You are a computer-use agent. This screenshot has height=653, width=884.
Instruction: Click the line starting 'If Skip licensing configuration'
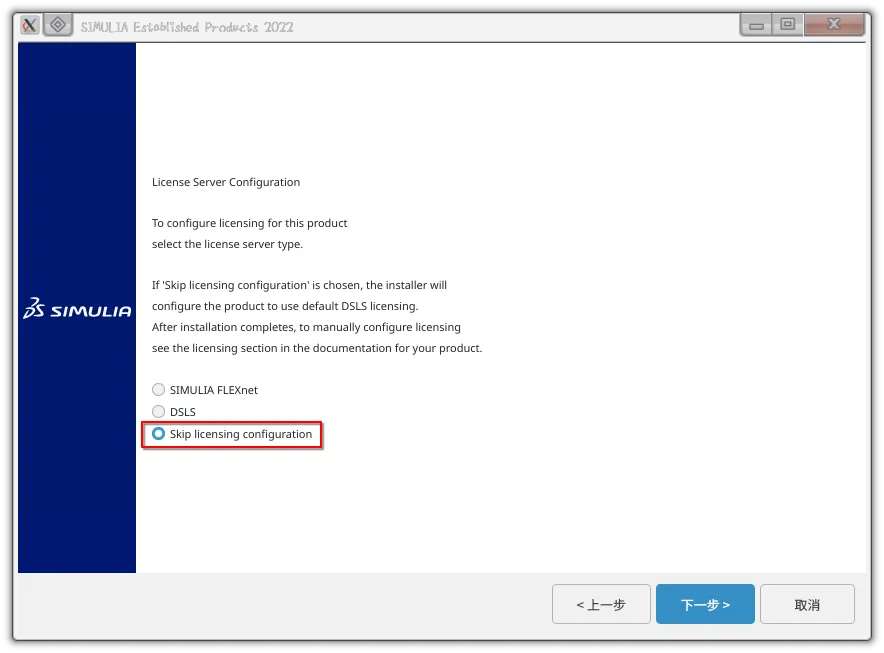tap(299, 285)
